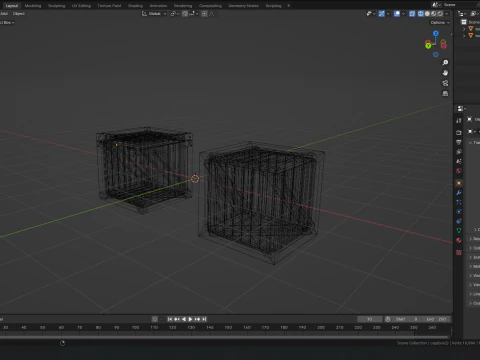Select wireframe viewport shading
Viewport: 480px width, 360px height.
421,14
